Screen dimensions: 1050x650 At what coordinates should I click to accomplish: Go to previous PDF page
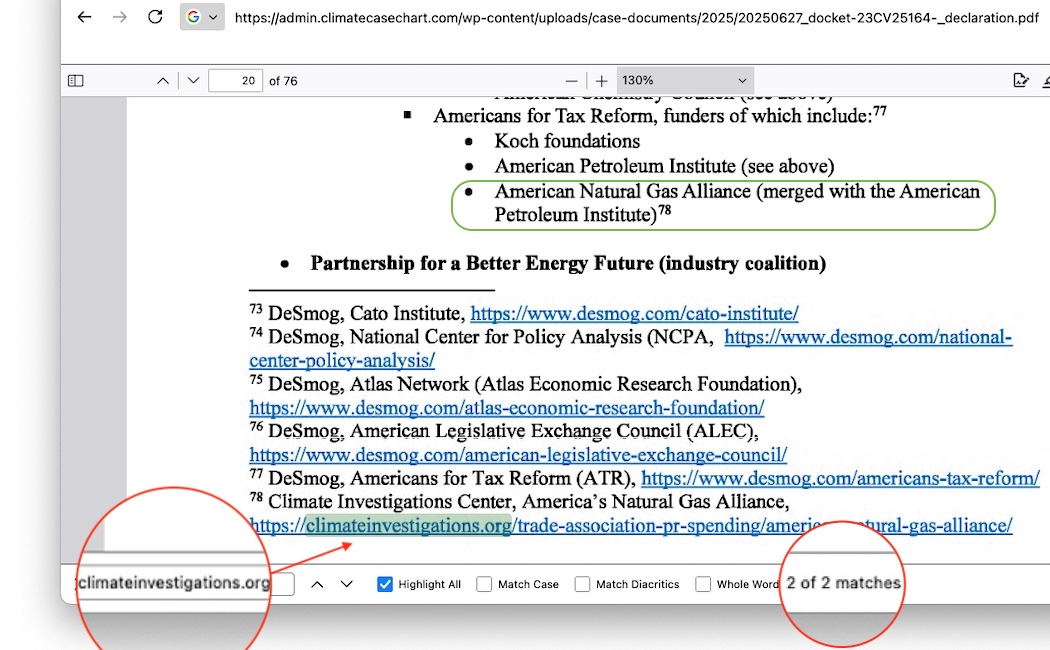pyautogui.click(x=163, y=81)
